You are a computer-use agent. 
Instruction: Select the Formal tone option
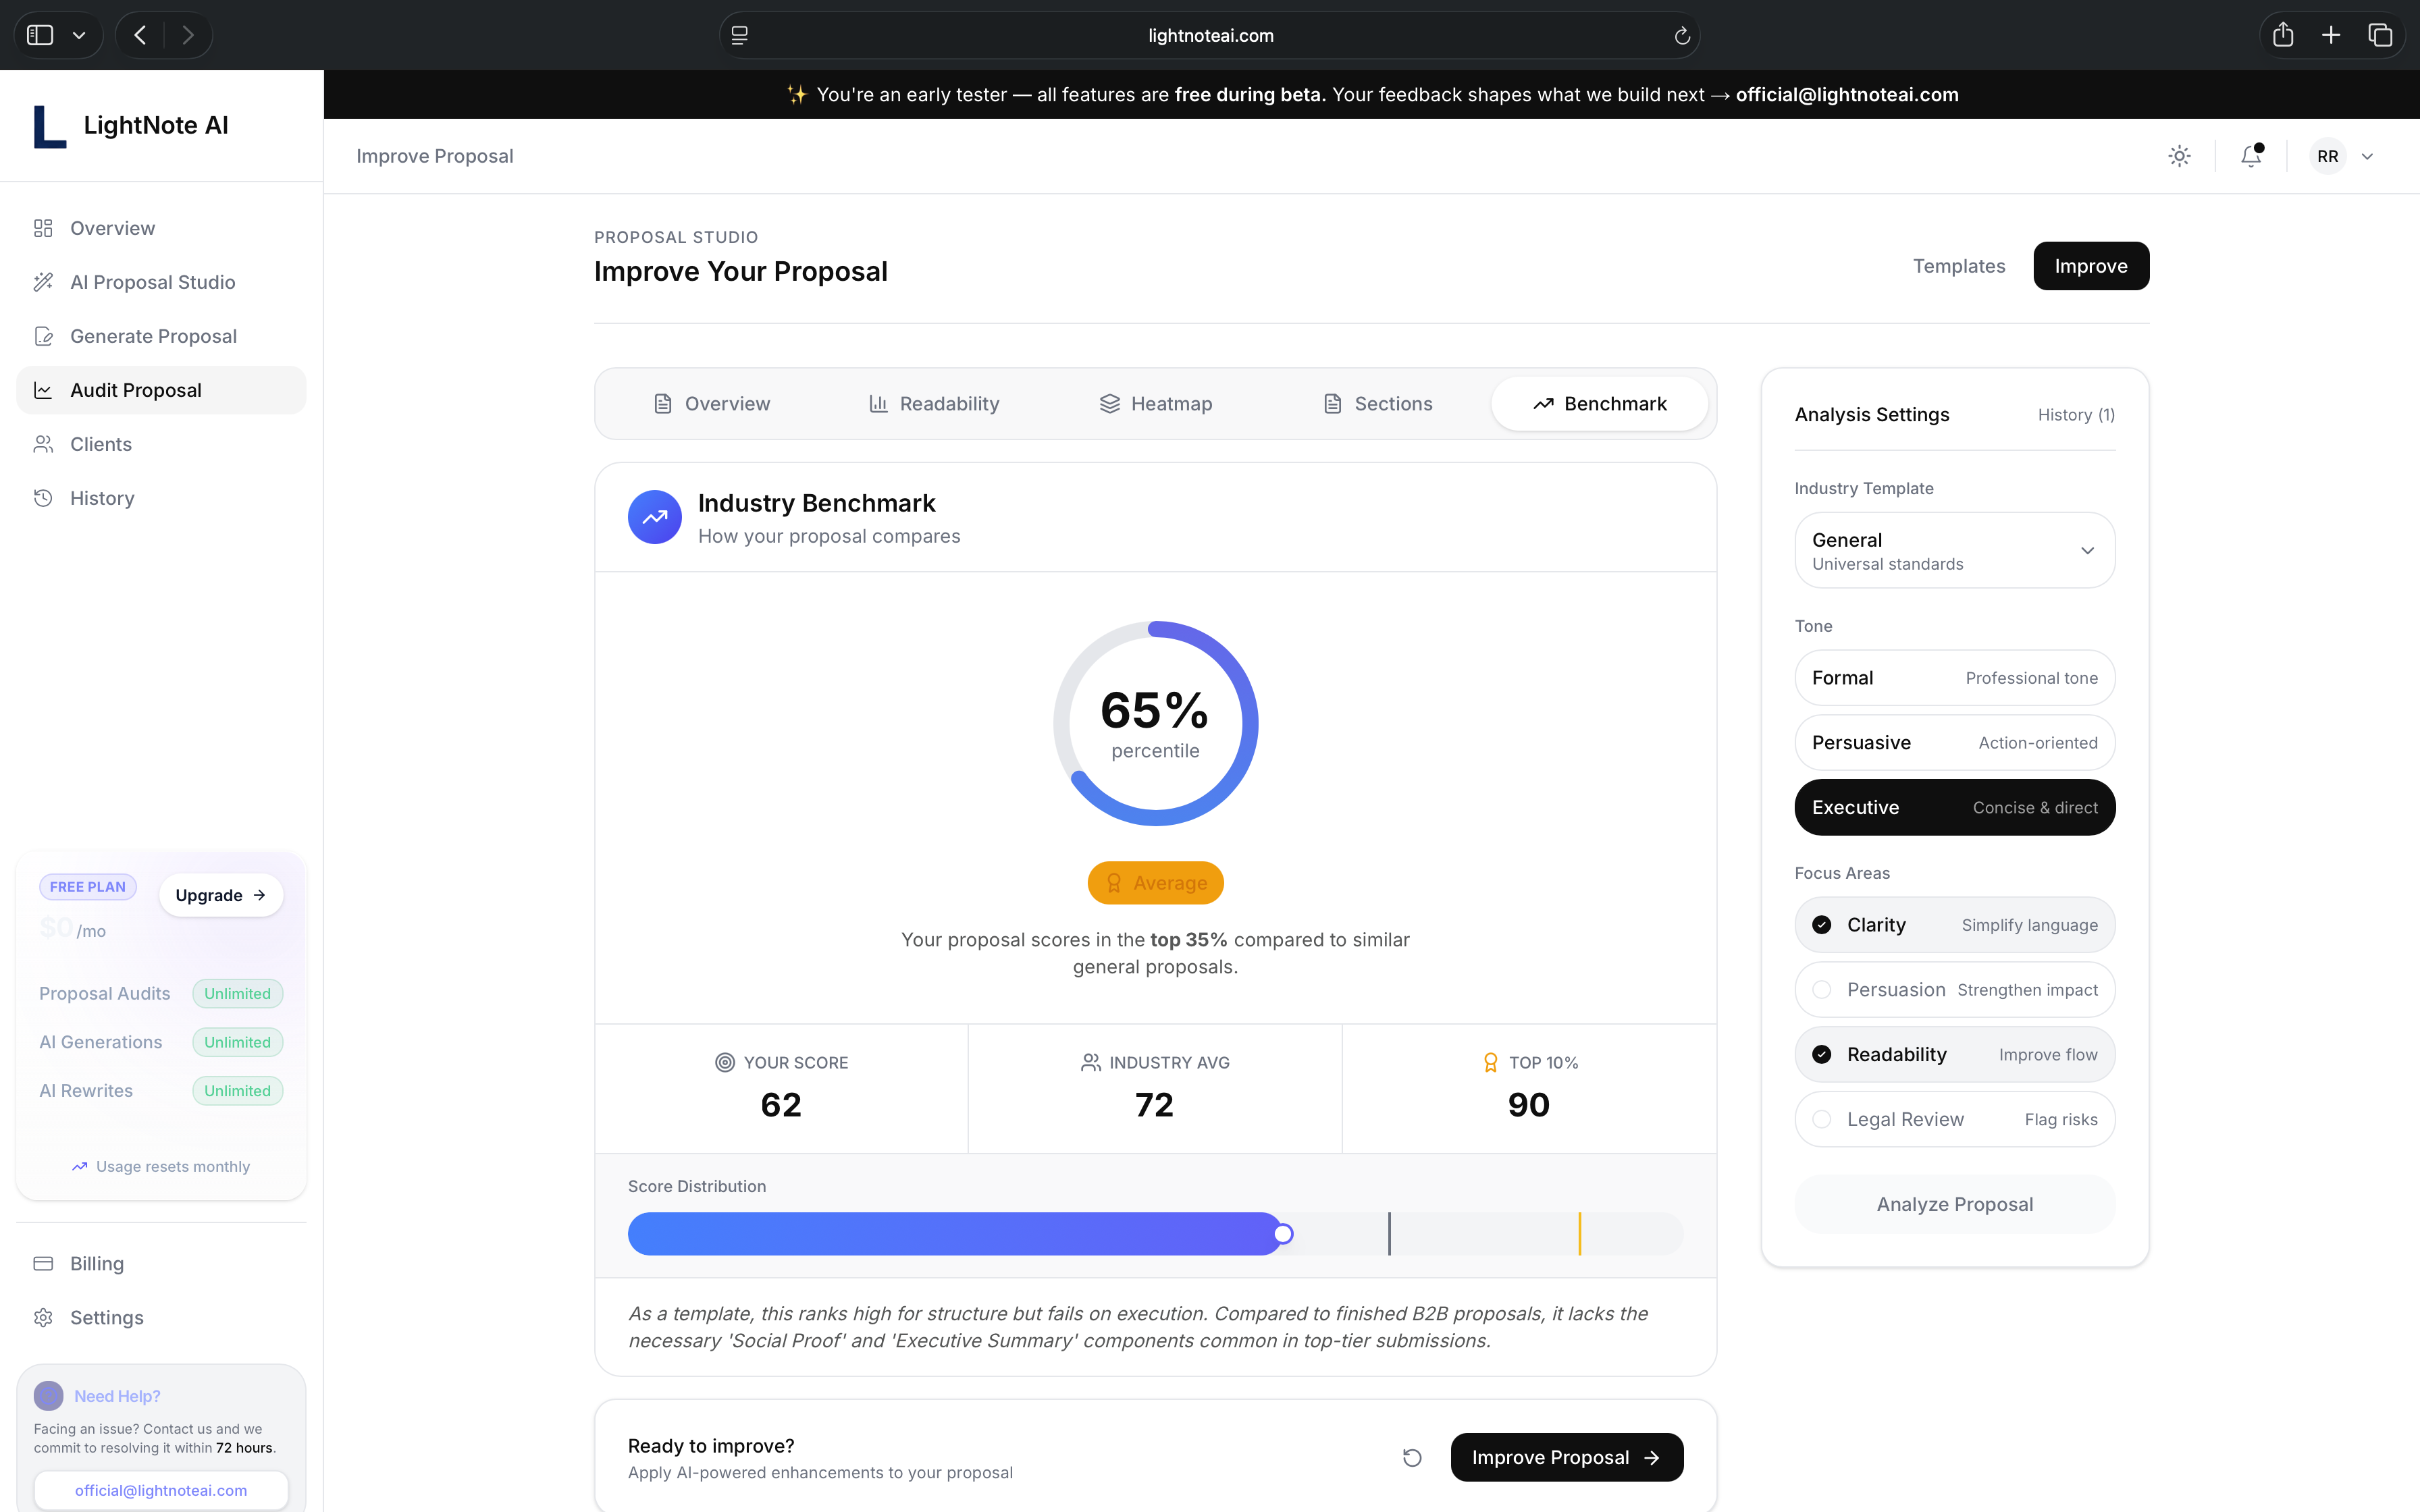coord(1954,678)
